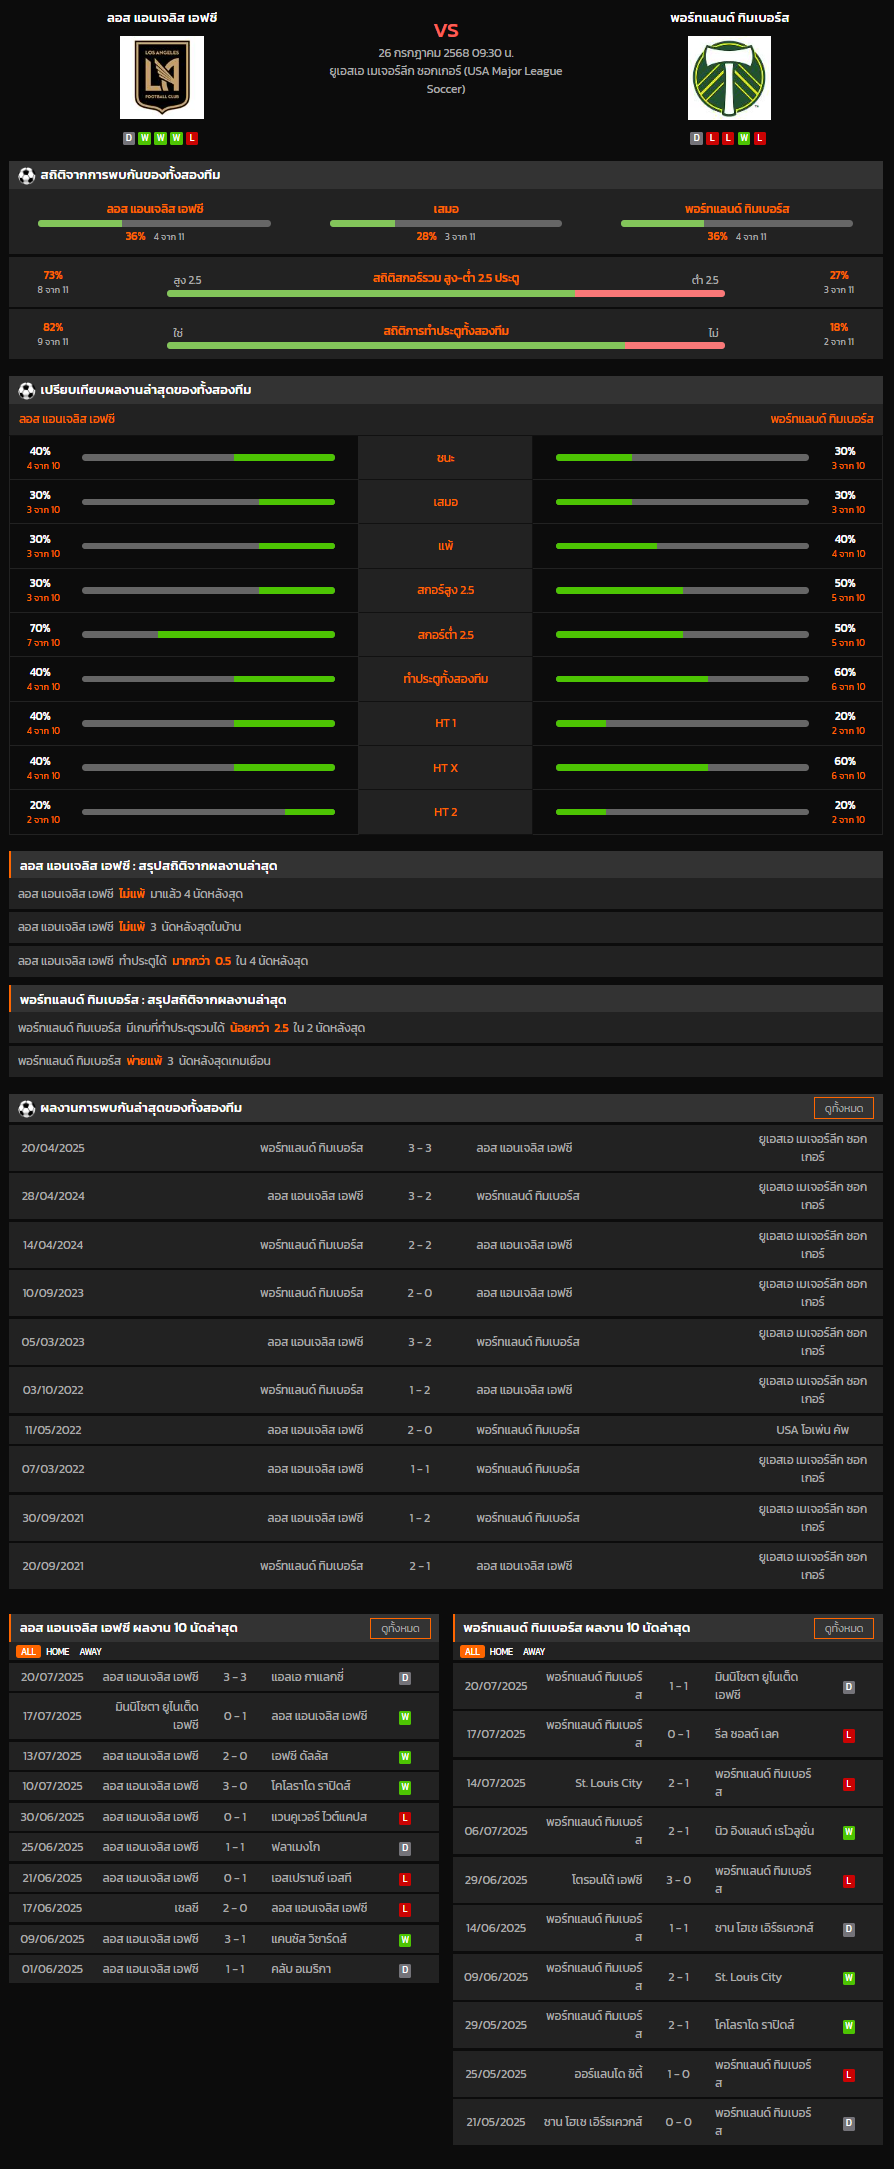Click the เสมอ 28% head-to-head bar

coord(446,224)
